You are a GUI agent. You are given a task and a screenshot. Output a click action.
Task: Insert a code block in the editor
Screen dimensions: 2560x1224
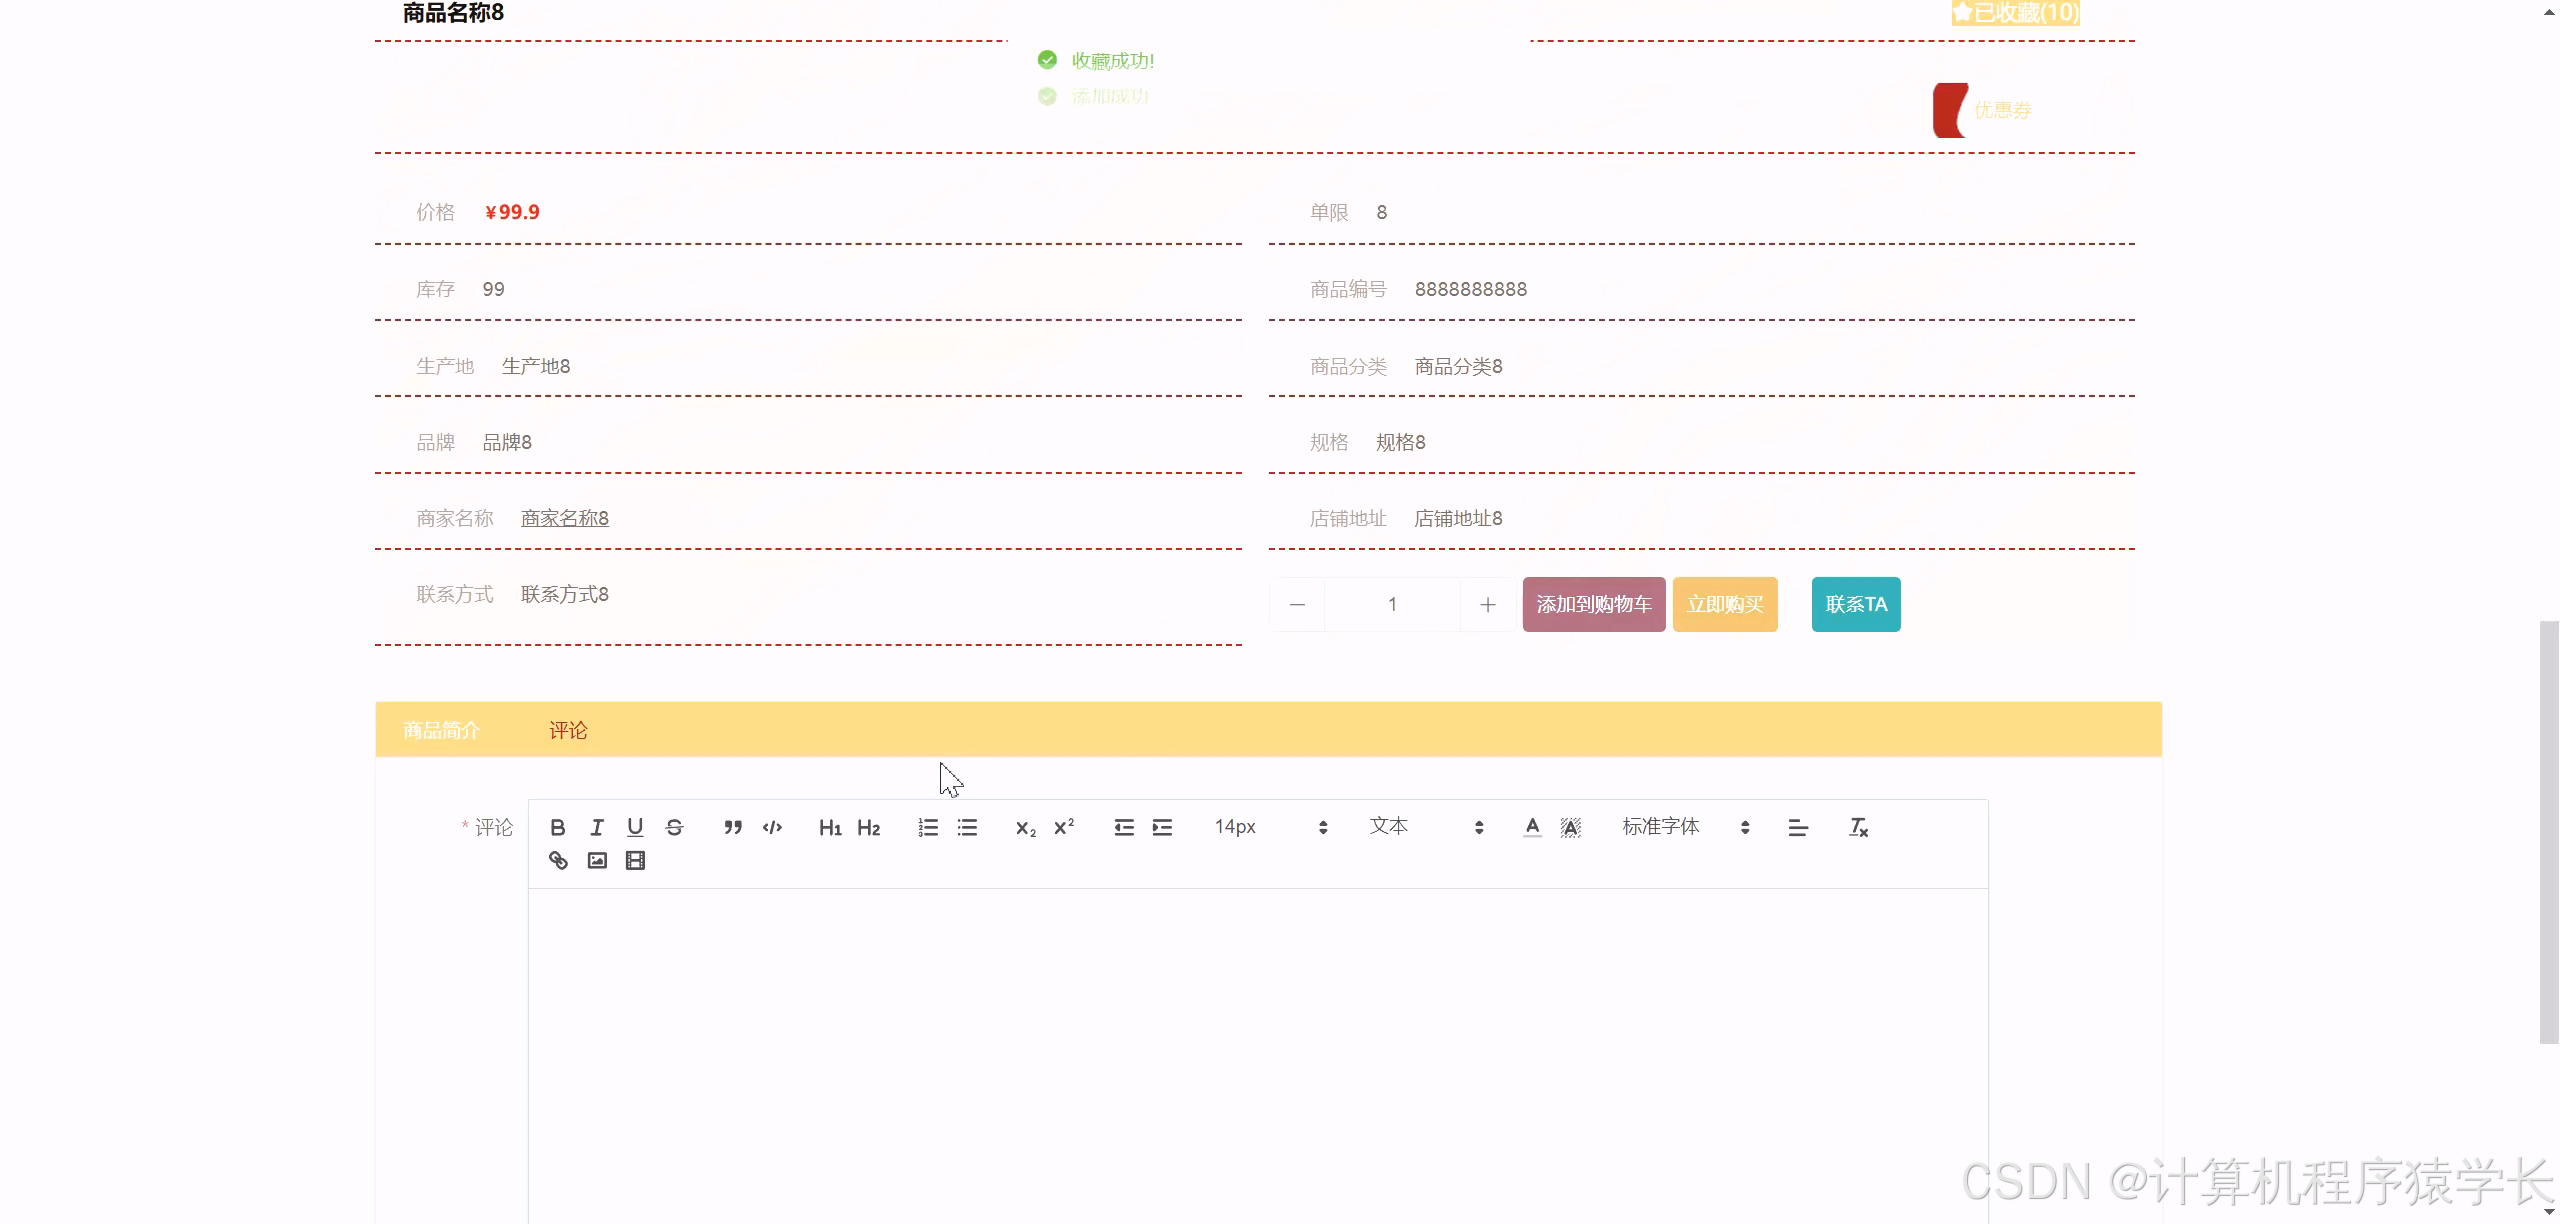[772, 827]
